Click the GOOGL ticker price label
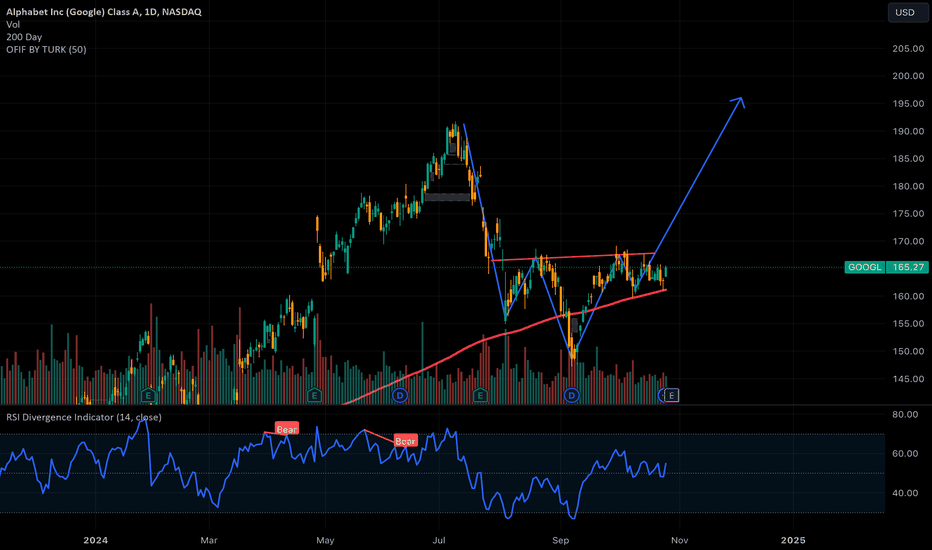 tap(865, 267)
